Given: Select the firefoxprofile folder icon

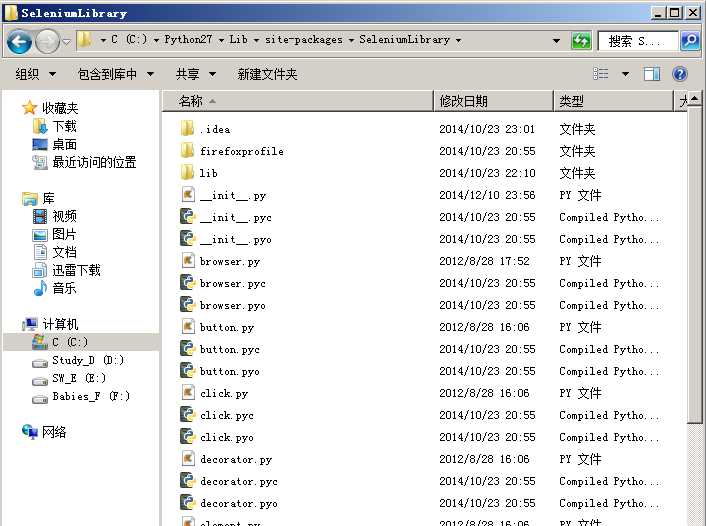Looking at the screenshot, I should (x=187, y=151).
